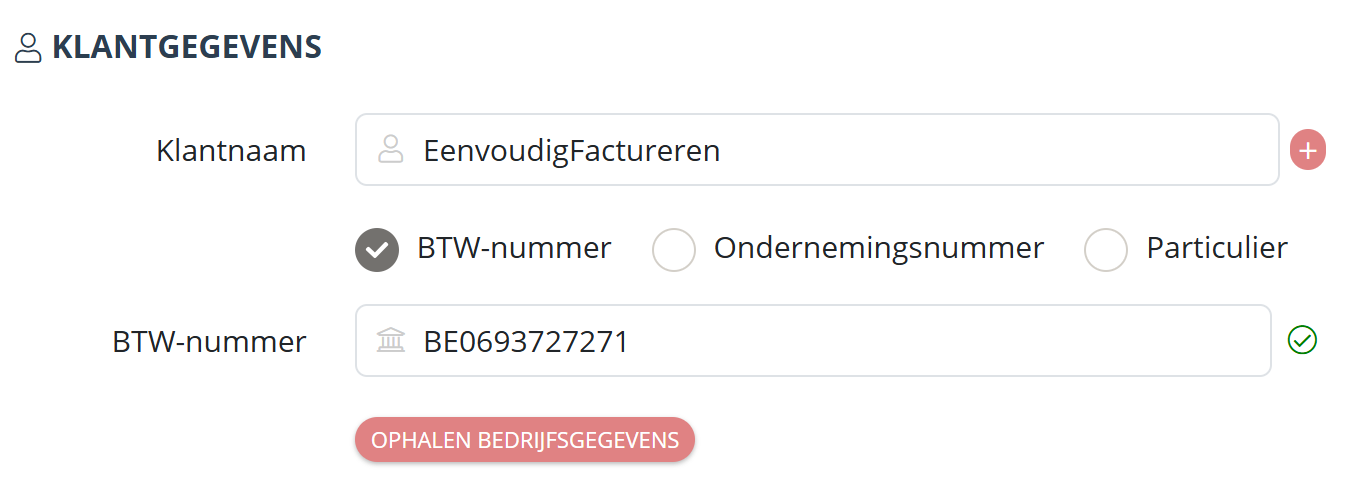The image size is (1368, 488).
Task: Click the KLANTGEGEVENS section heading
Action: [x=187, y=47]
